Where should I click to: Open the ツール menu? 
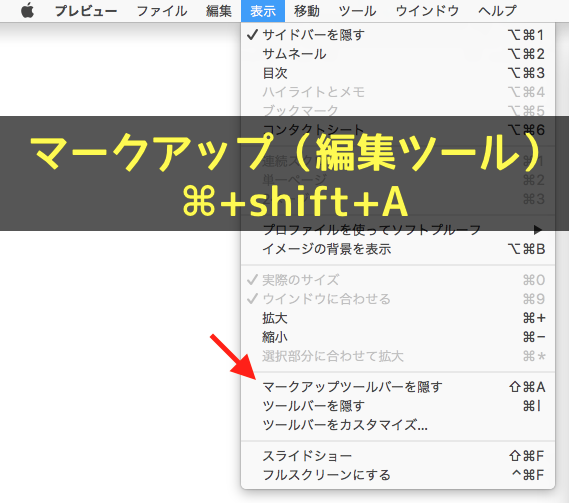coord(357,11)
